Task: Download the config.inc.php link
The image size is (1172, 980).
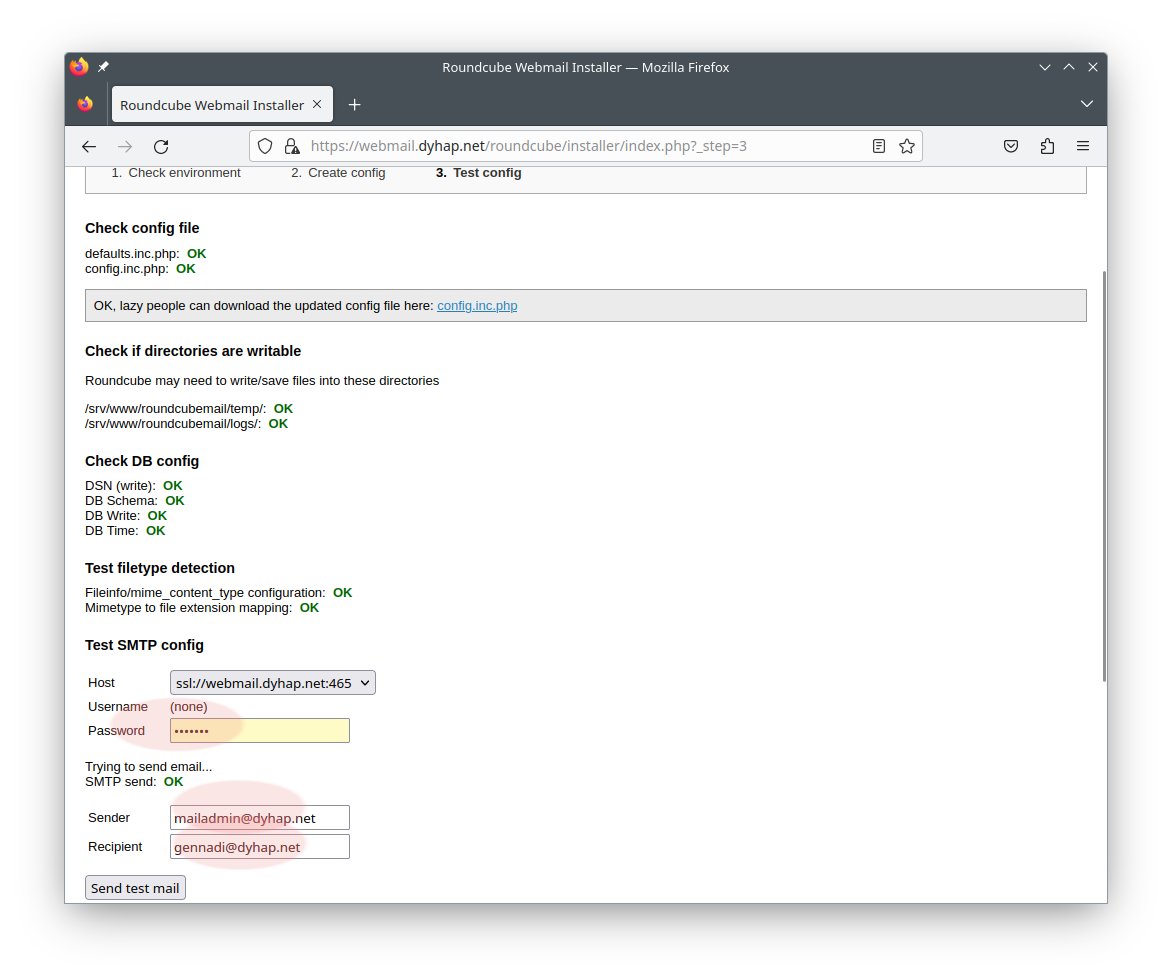Action: [477, 306]
